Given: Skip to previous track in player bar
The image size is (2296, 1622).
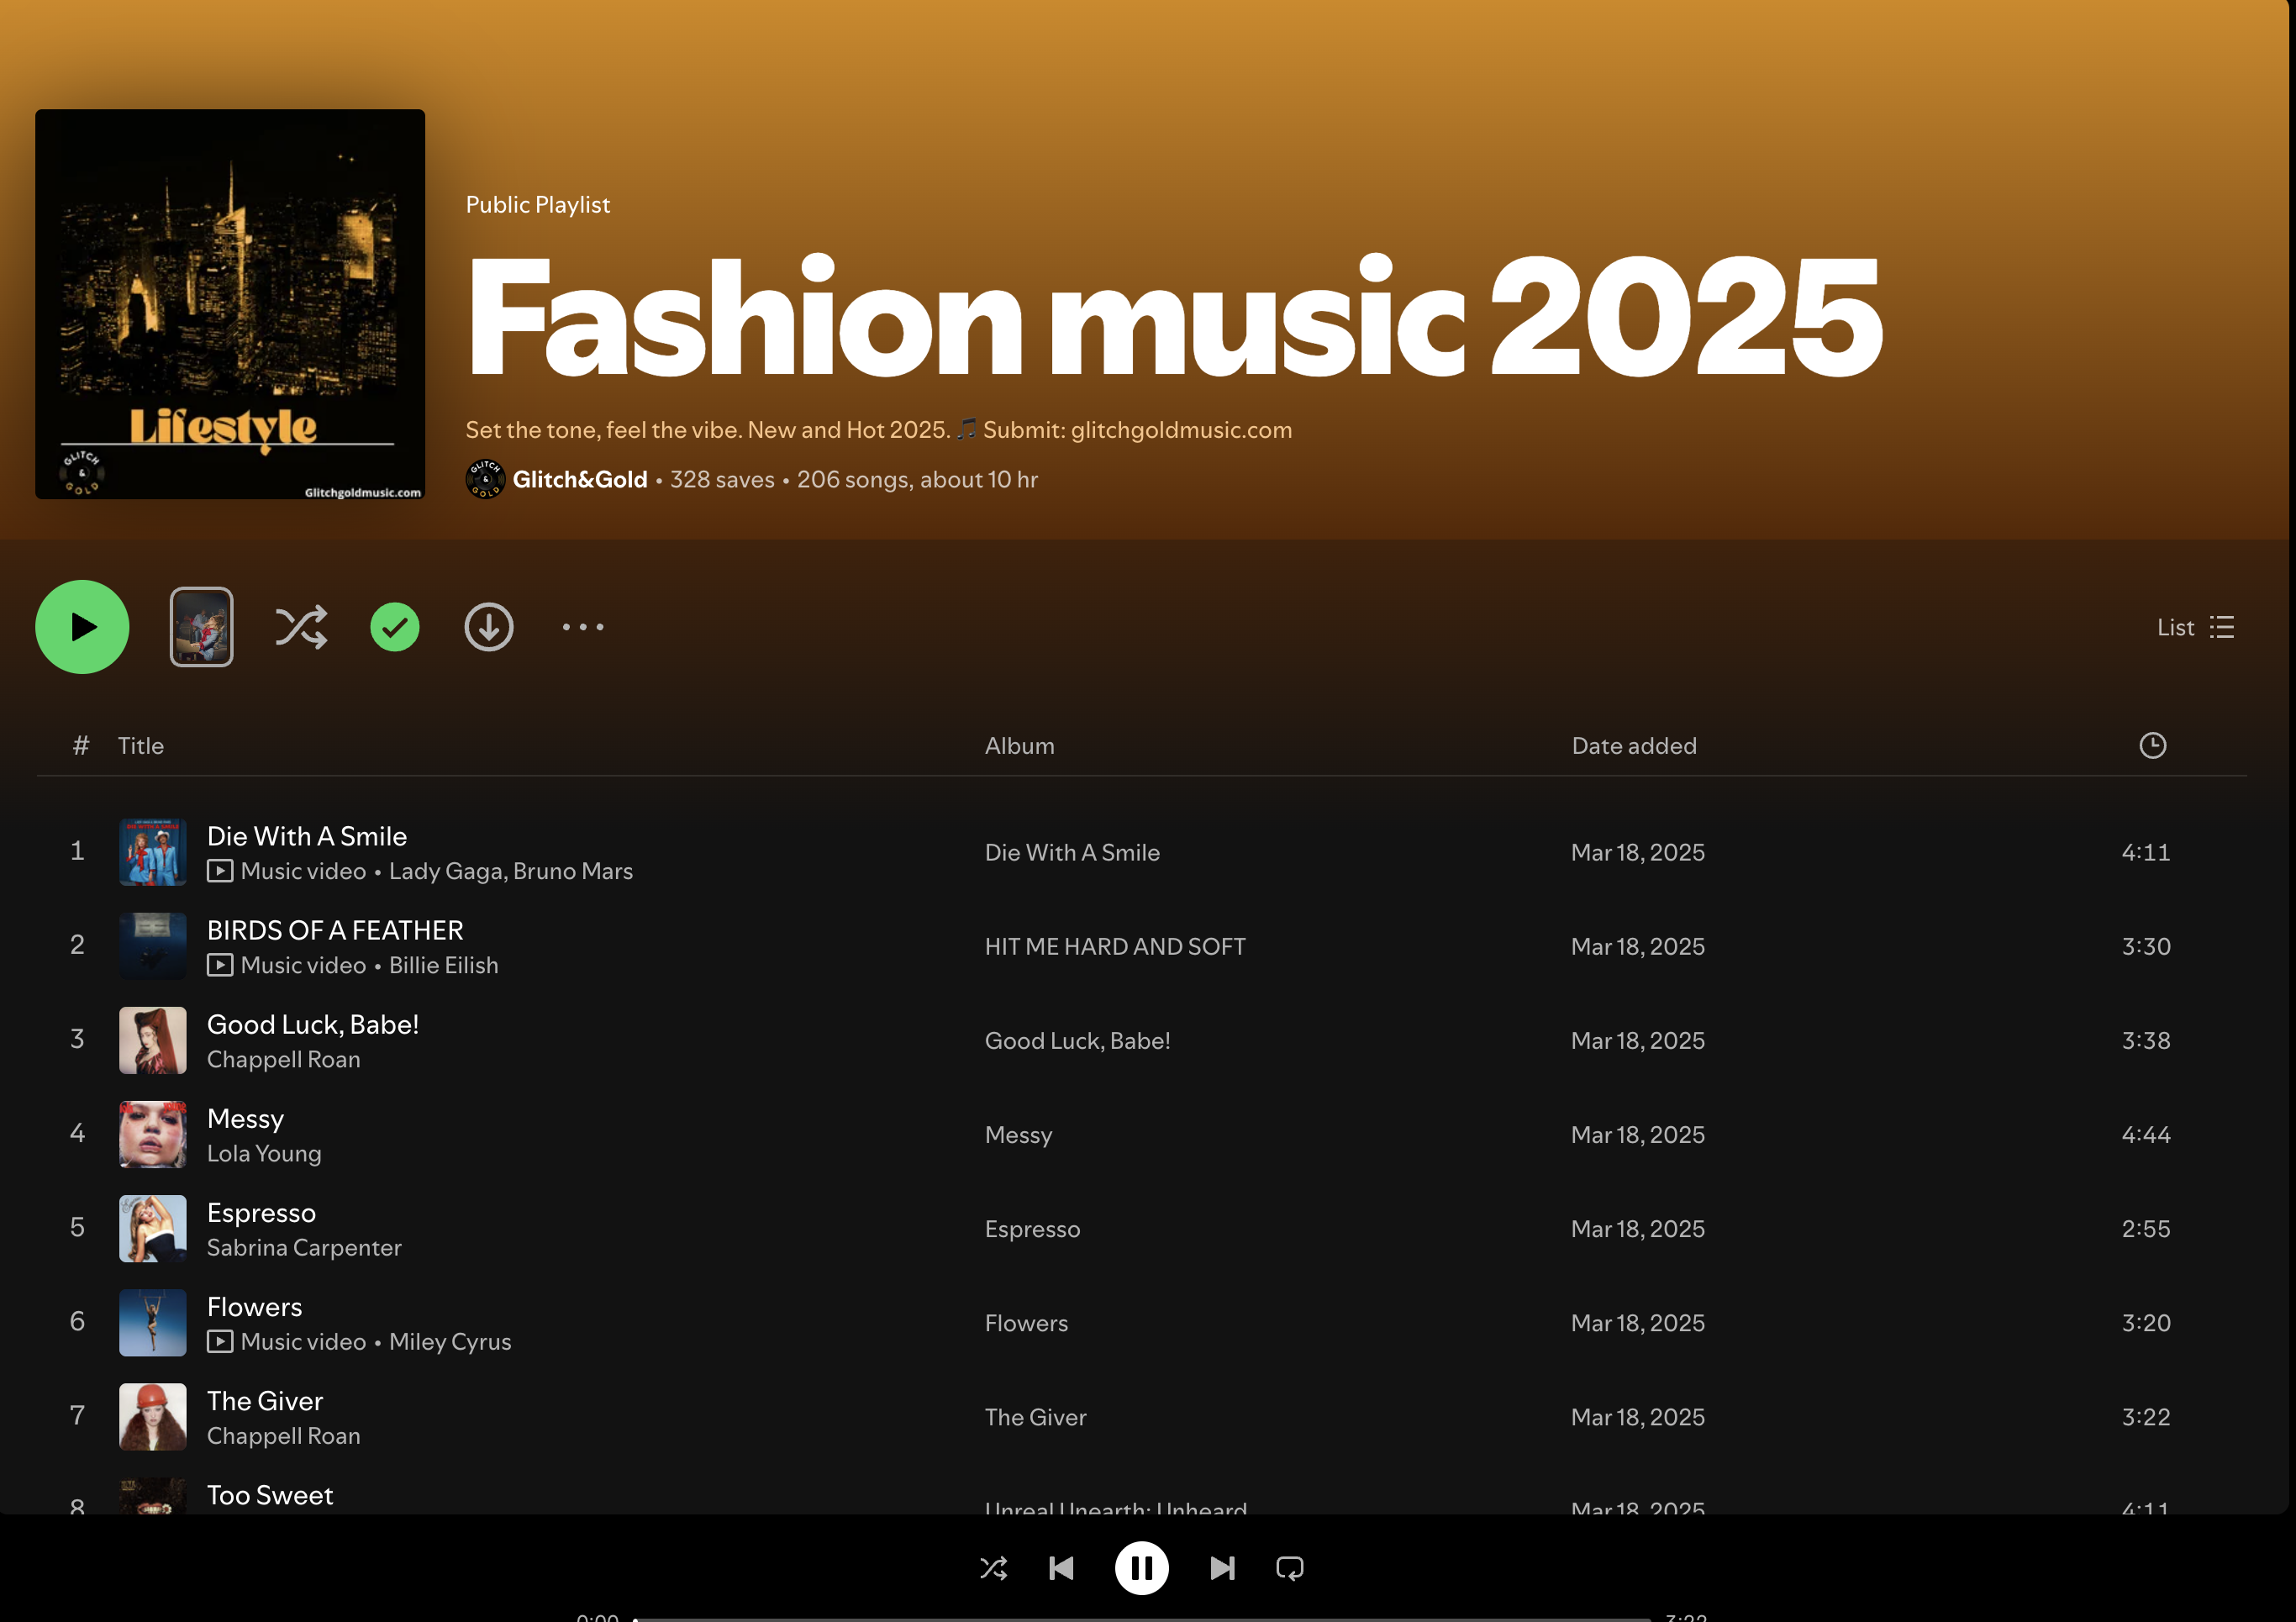Looking at the screenshot, I should tap(1061, 1568).
